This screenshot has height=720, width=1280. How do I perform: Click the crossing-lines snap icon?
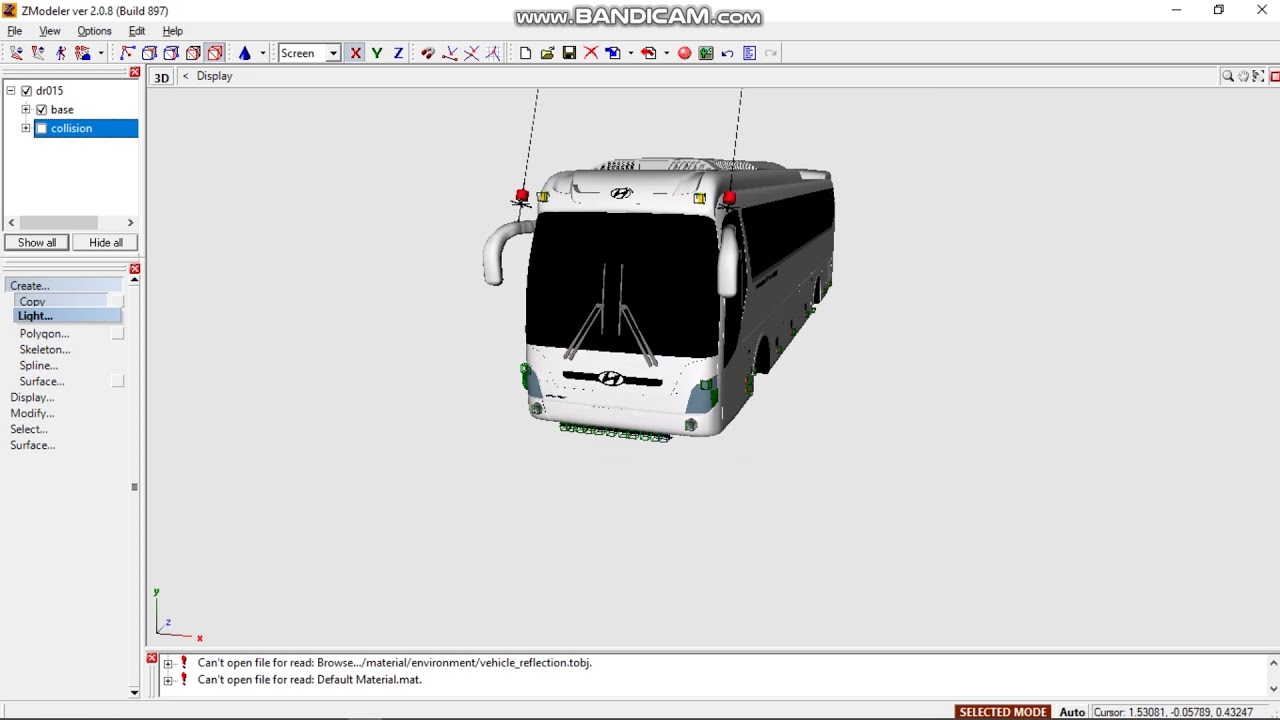coord(471,53)
